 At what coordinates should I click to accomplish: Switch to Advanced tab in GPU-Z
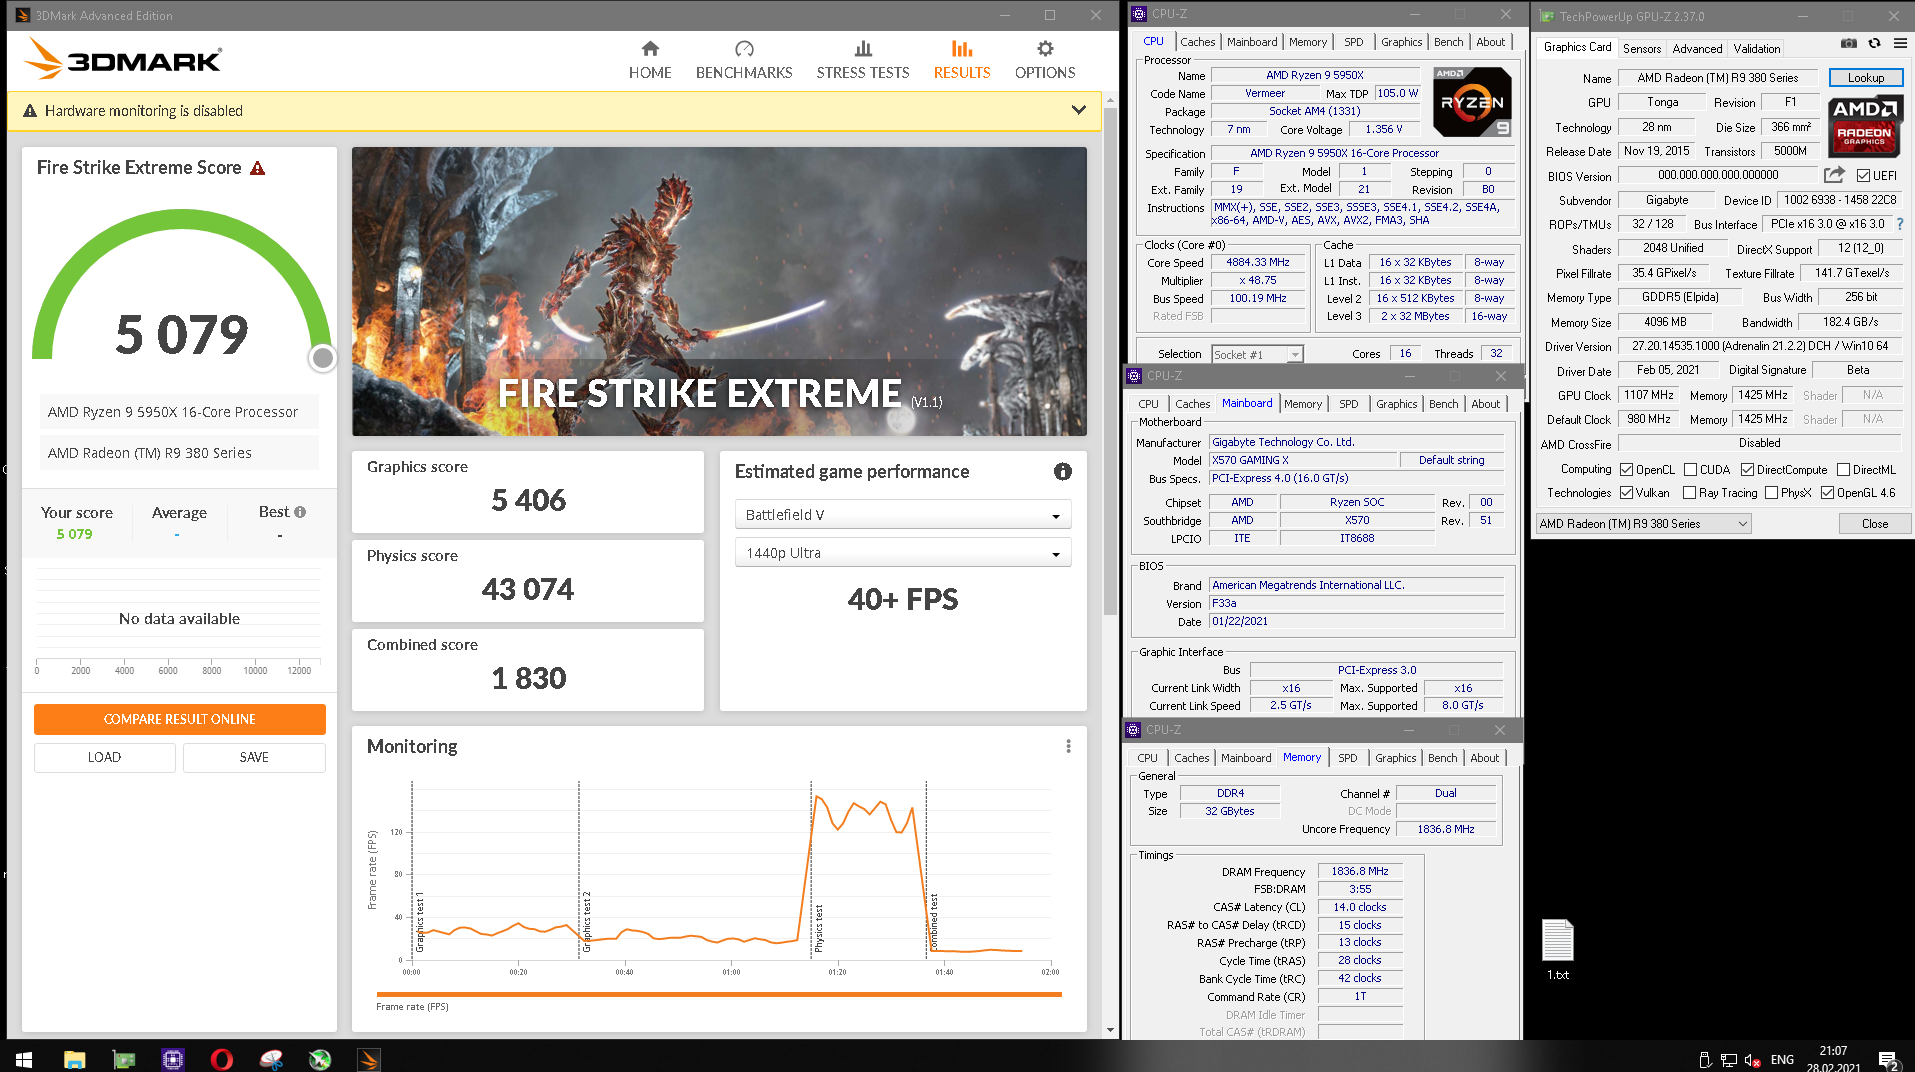[x=1697, y=48]
